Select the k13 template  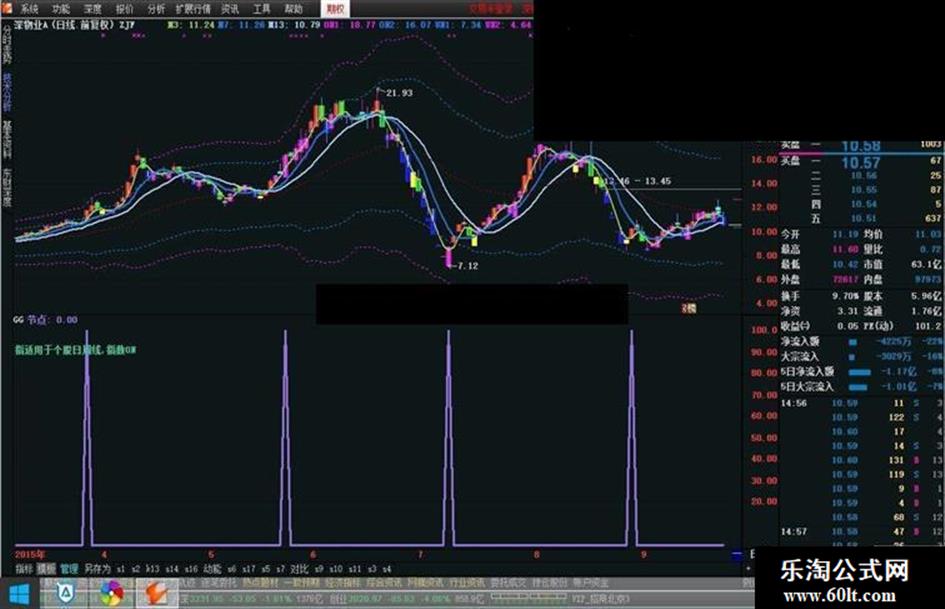pos(152,569)
